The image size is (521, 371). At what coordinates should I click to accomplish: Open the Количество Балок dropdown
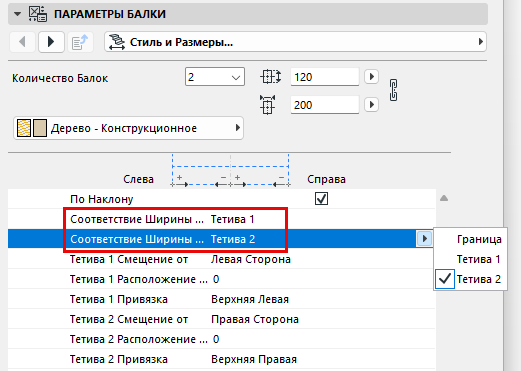pos(215,77)
